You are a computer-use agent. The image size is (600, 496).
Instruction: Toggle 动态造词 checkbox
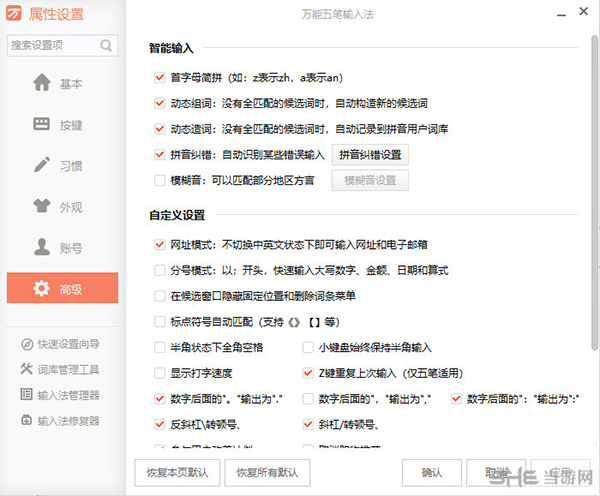click(160, 129)
